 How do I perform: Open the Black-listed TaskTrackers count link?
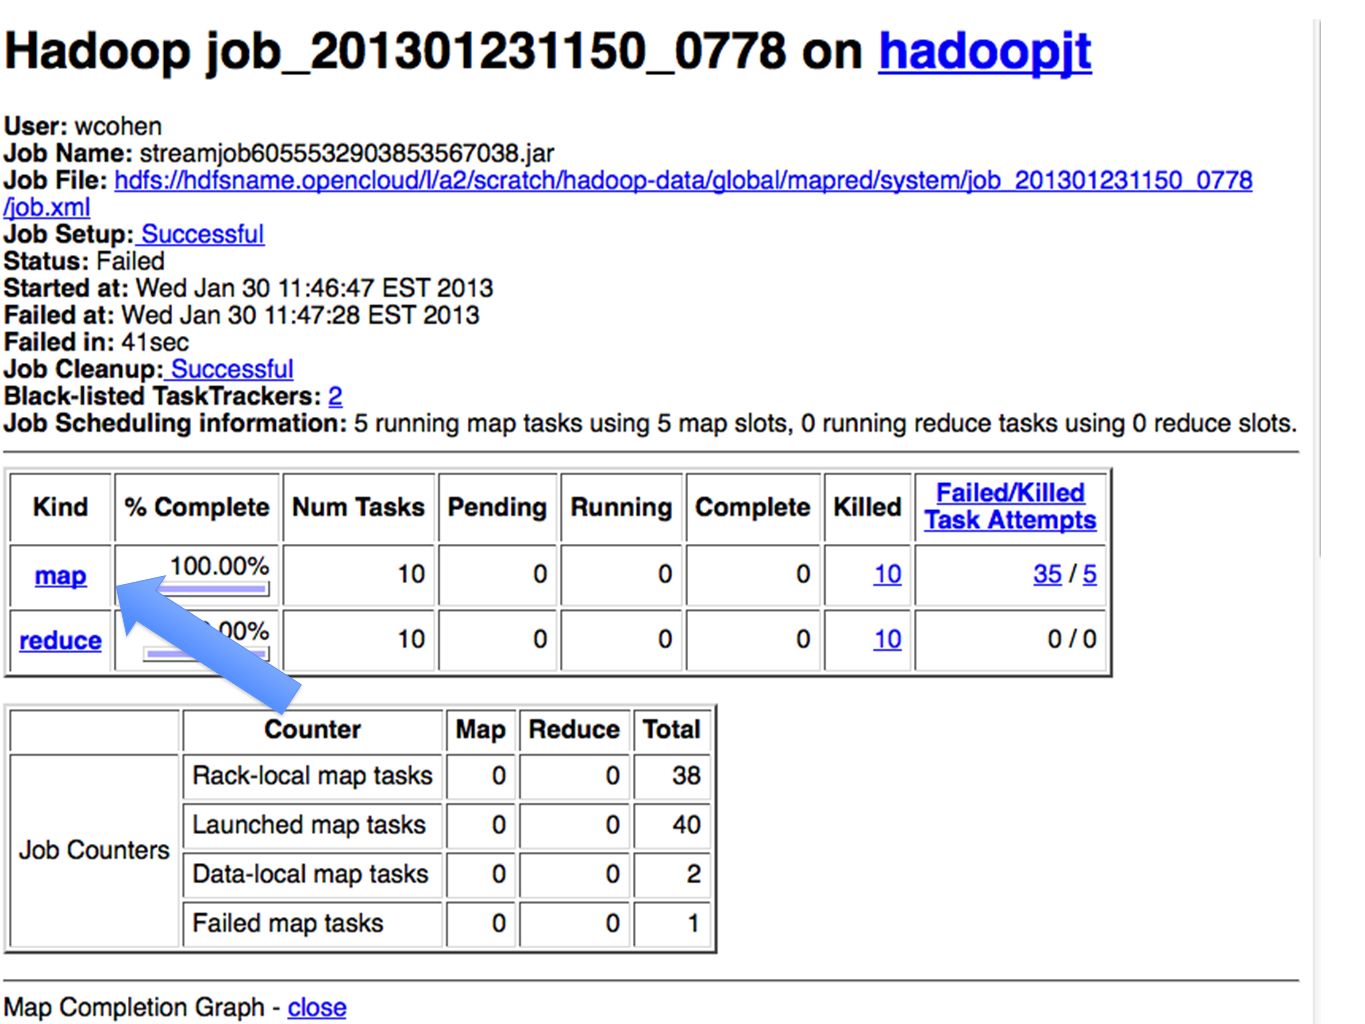[335, 396]
